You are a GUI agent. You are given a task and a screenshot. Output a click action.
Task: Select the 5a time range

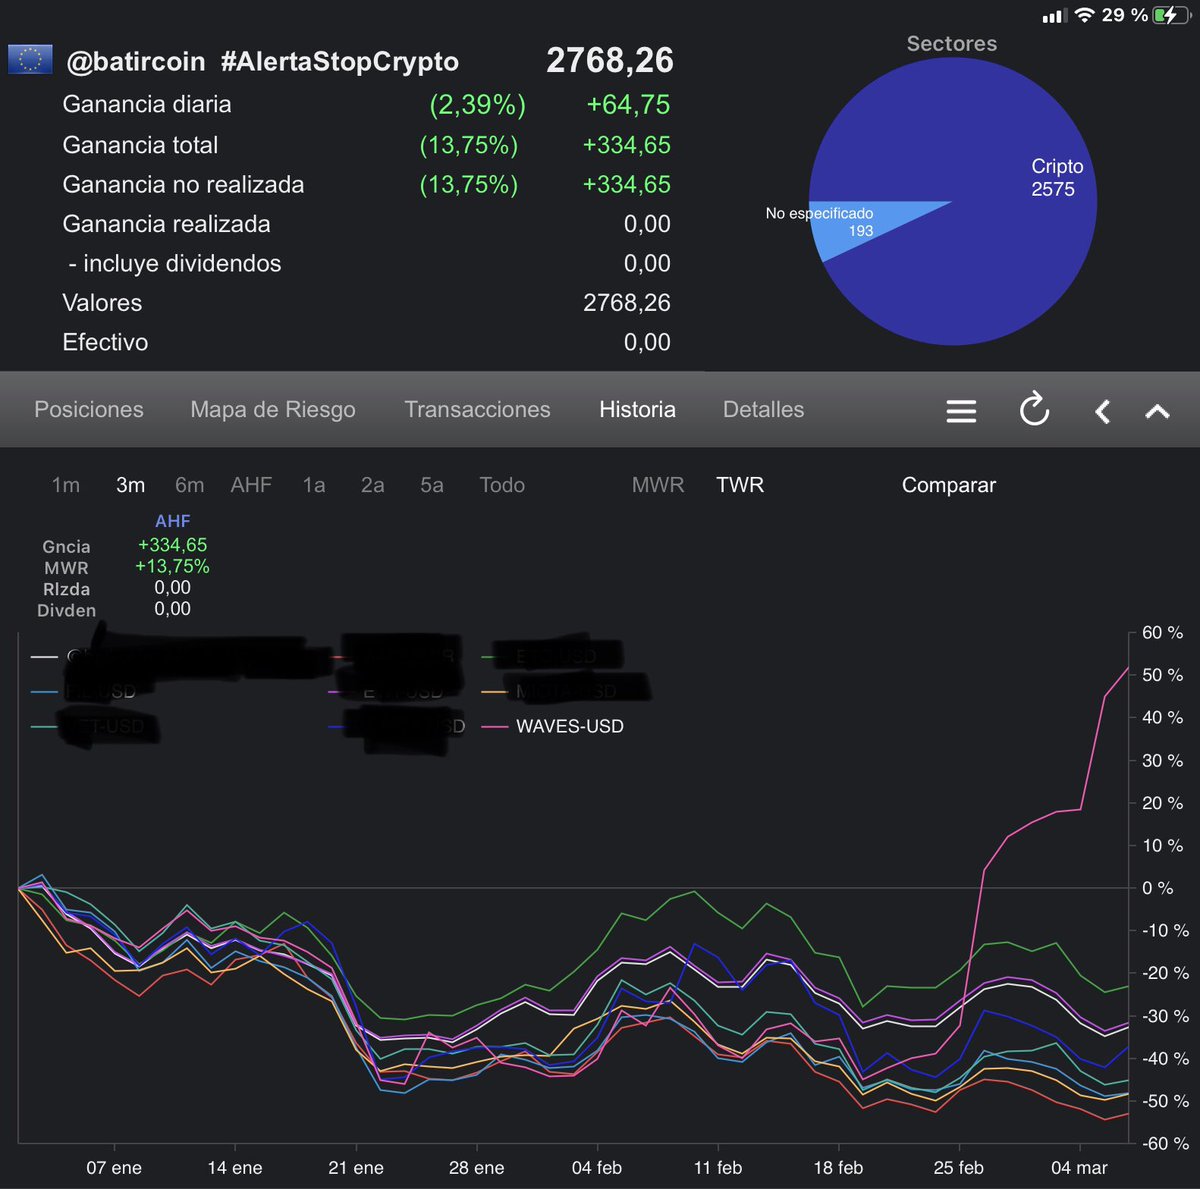coord(431,485)
